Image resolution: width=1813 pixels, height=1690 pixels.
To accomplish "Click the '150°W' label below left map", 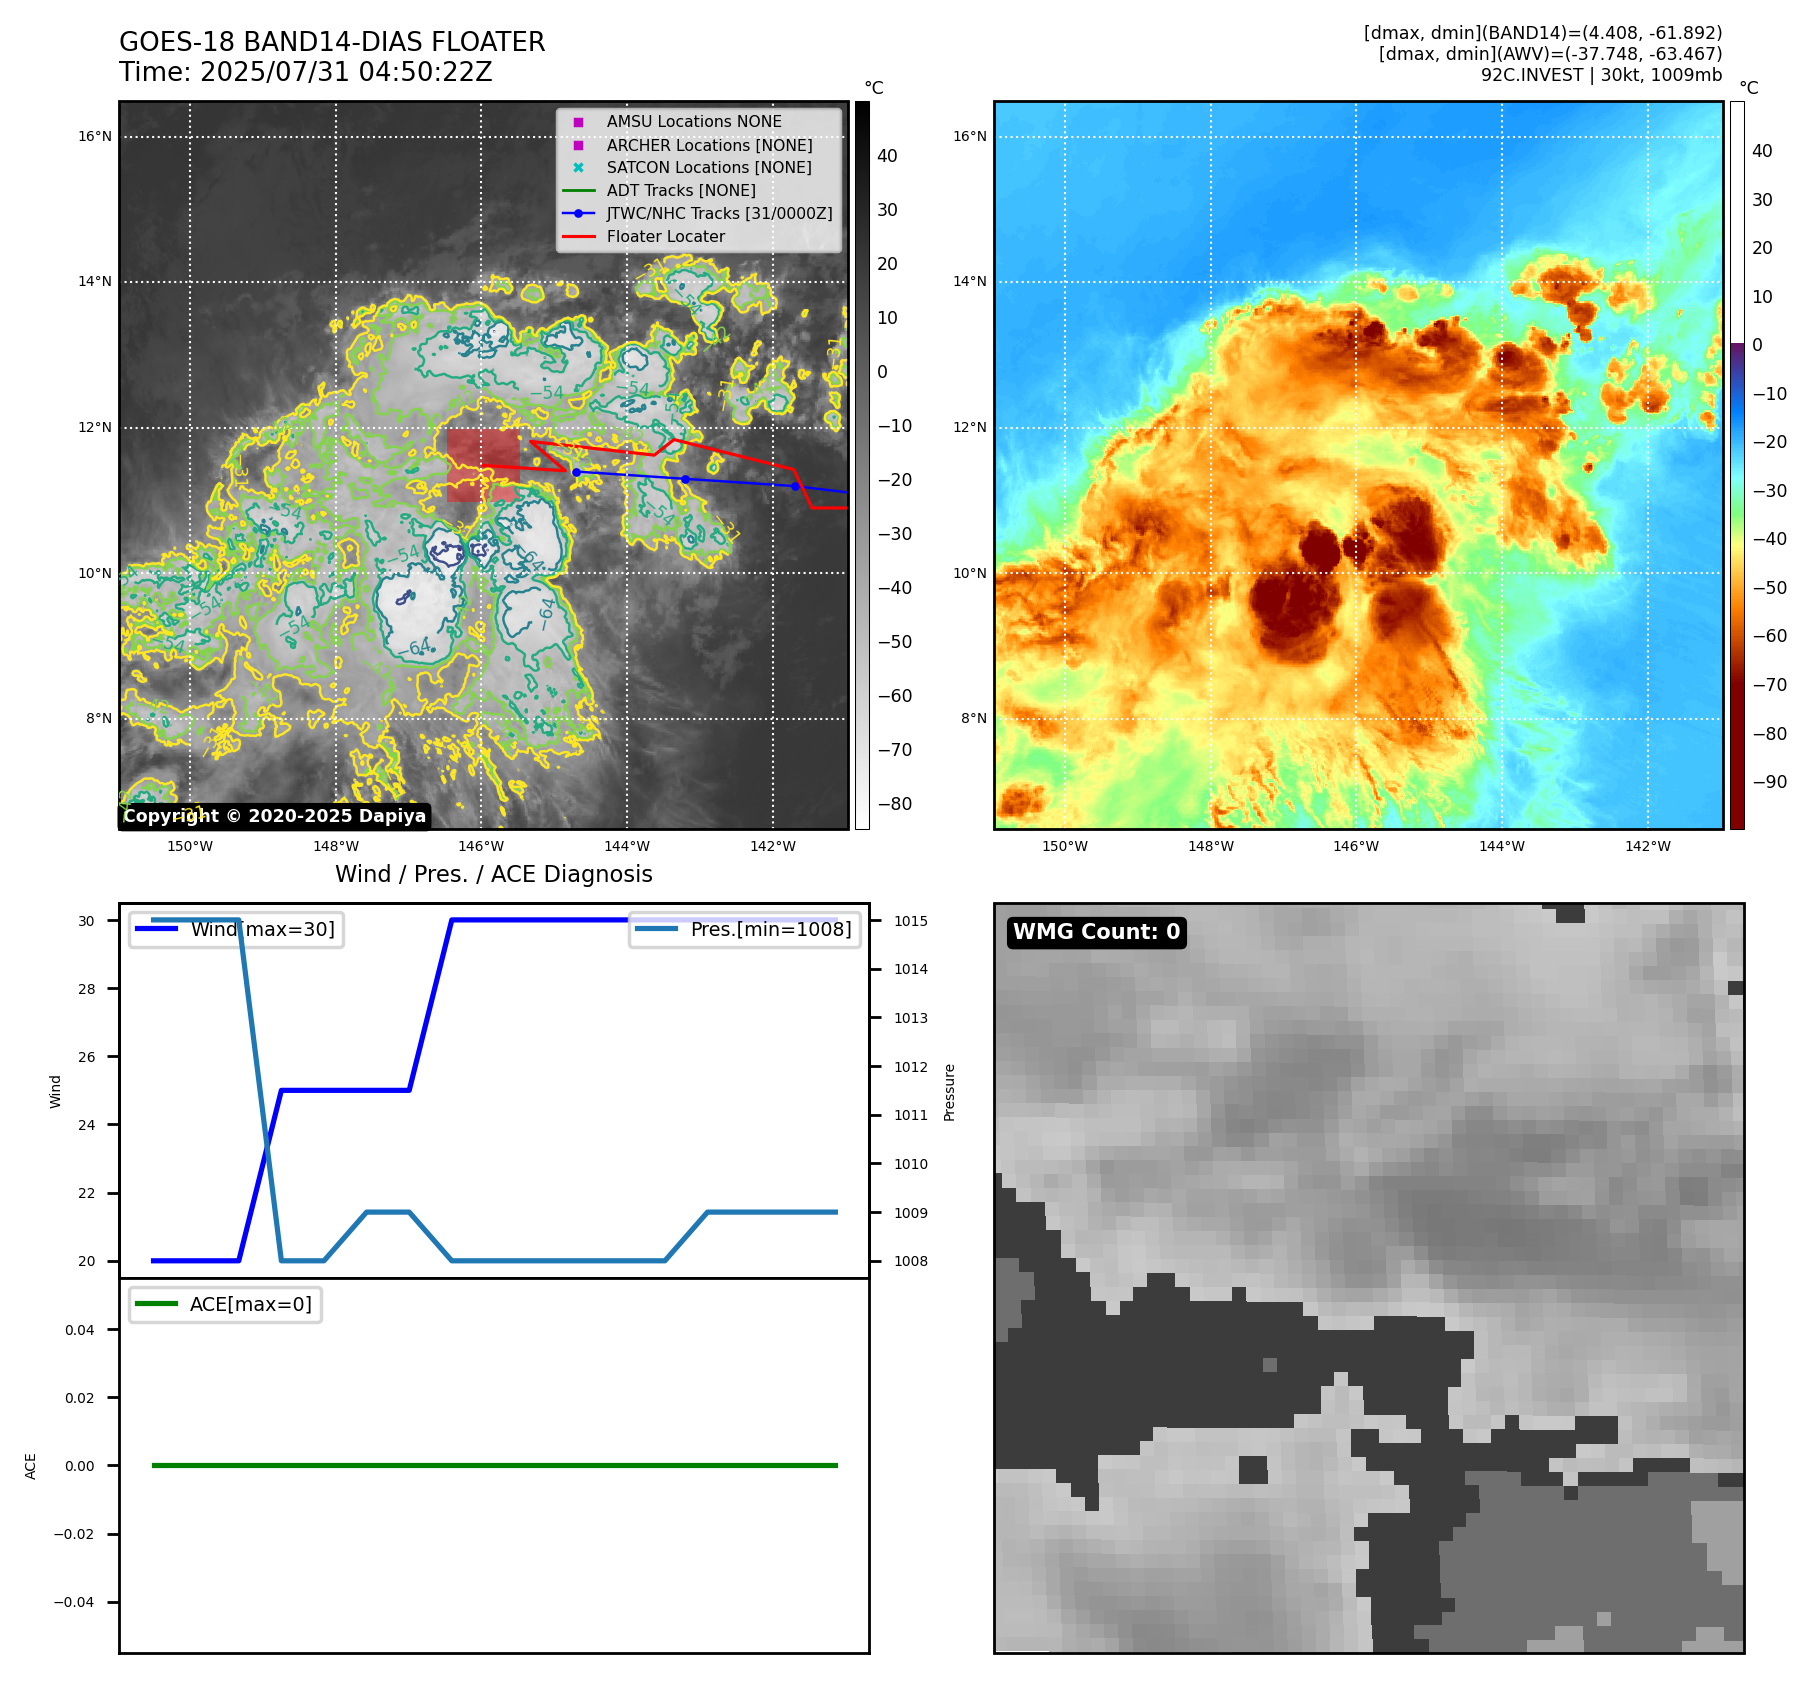I will coord(190,846).
